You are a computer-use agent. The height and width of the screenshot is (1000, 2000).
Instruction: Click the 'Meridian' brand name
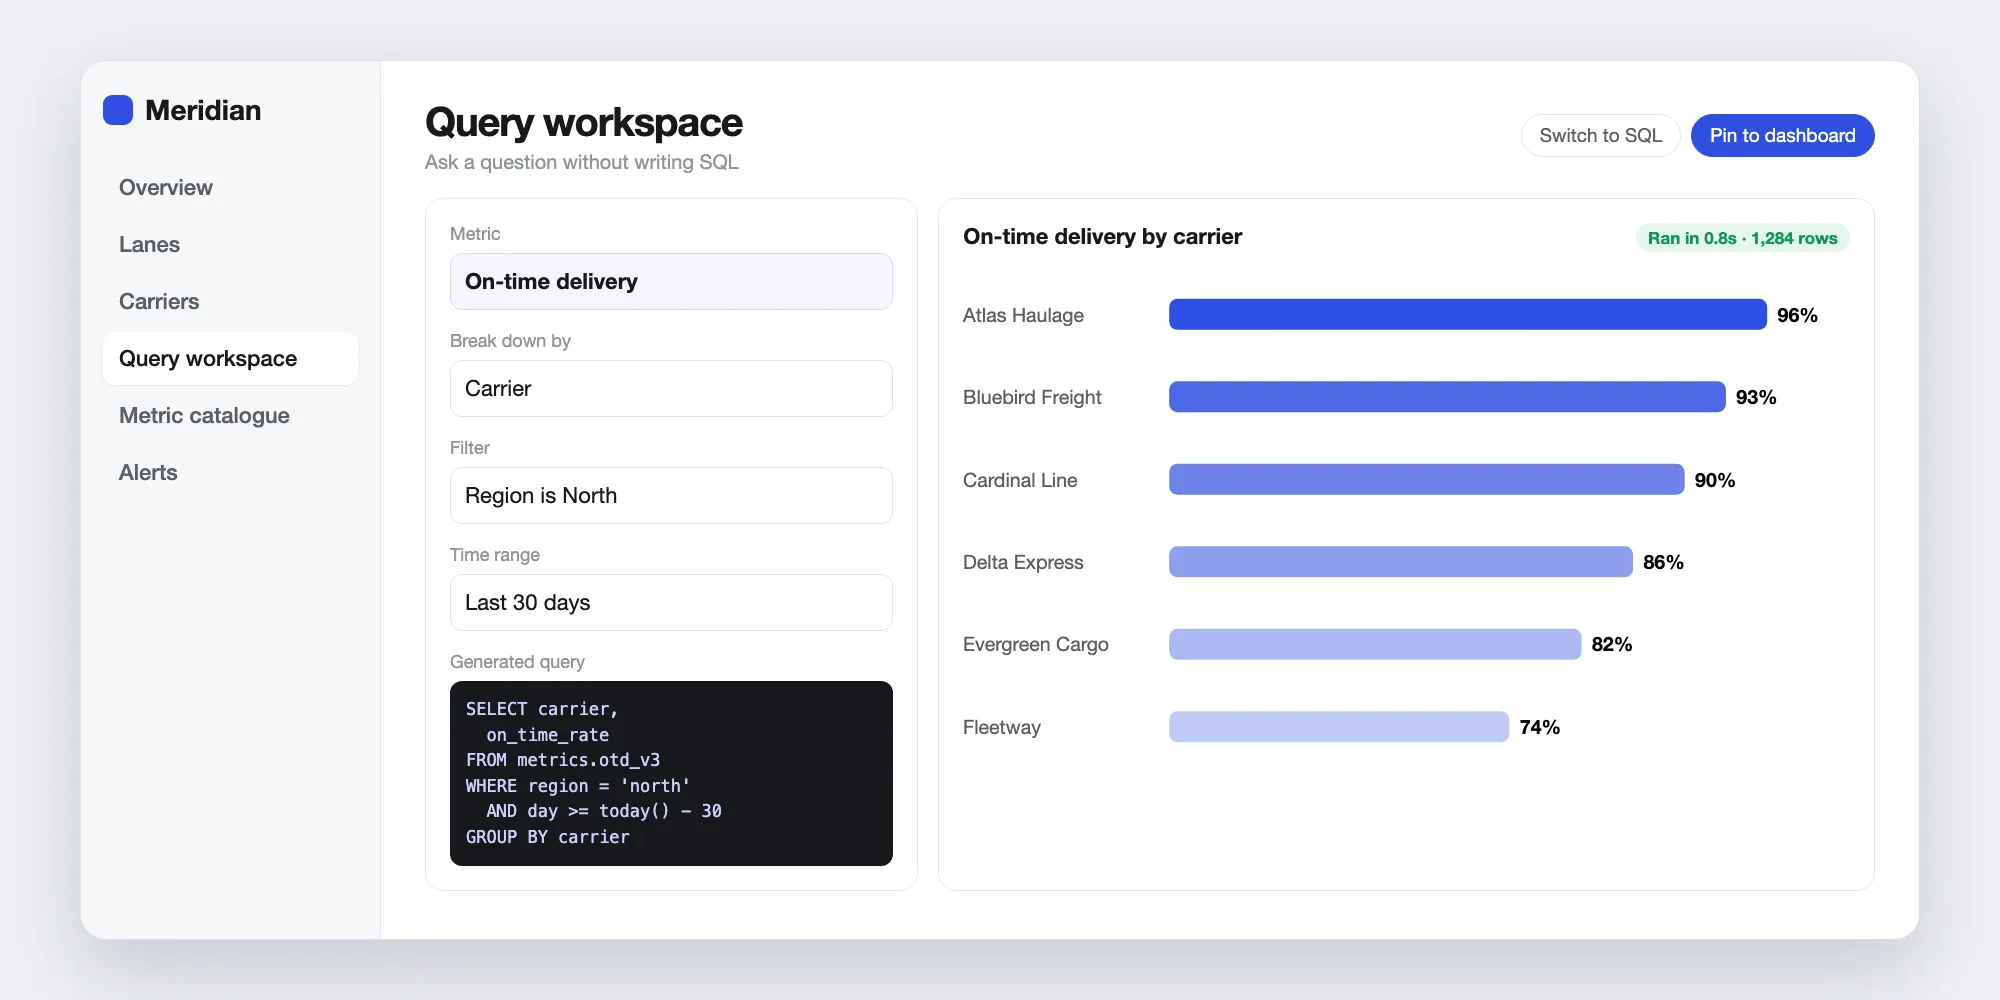click(203, 110)
